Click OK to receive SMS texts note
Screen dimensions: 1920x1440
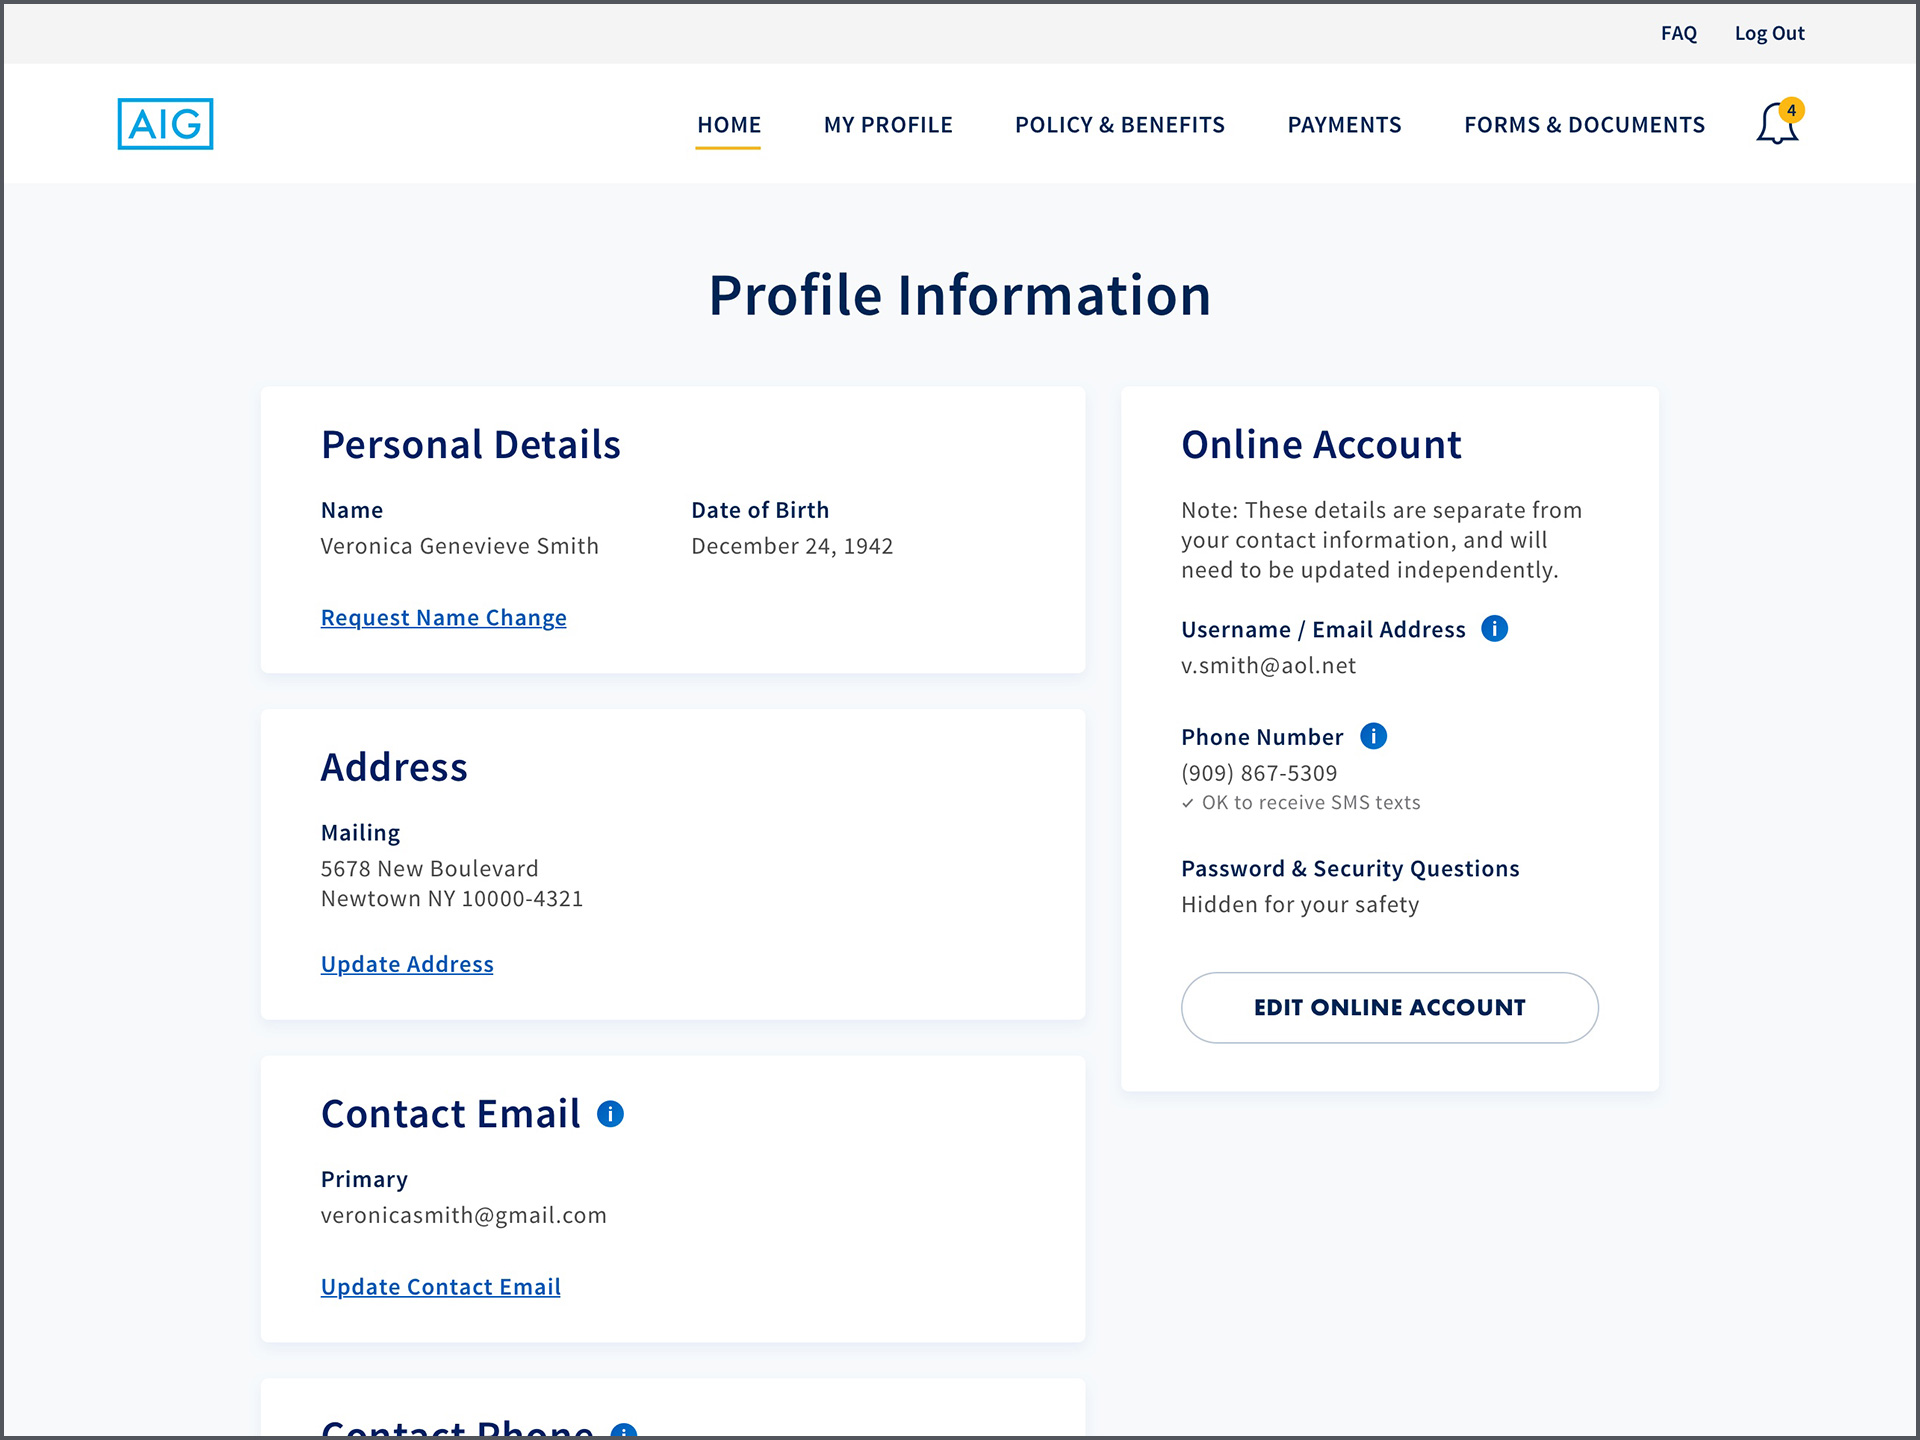tap(1301, 803)
